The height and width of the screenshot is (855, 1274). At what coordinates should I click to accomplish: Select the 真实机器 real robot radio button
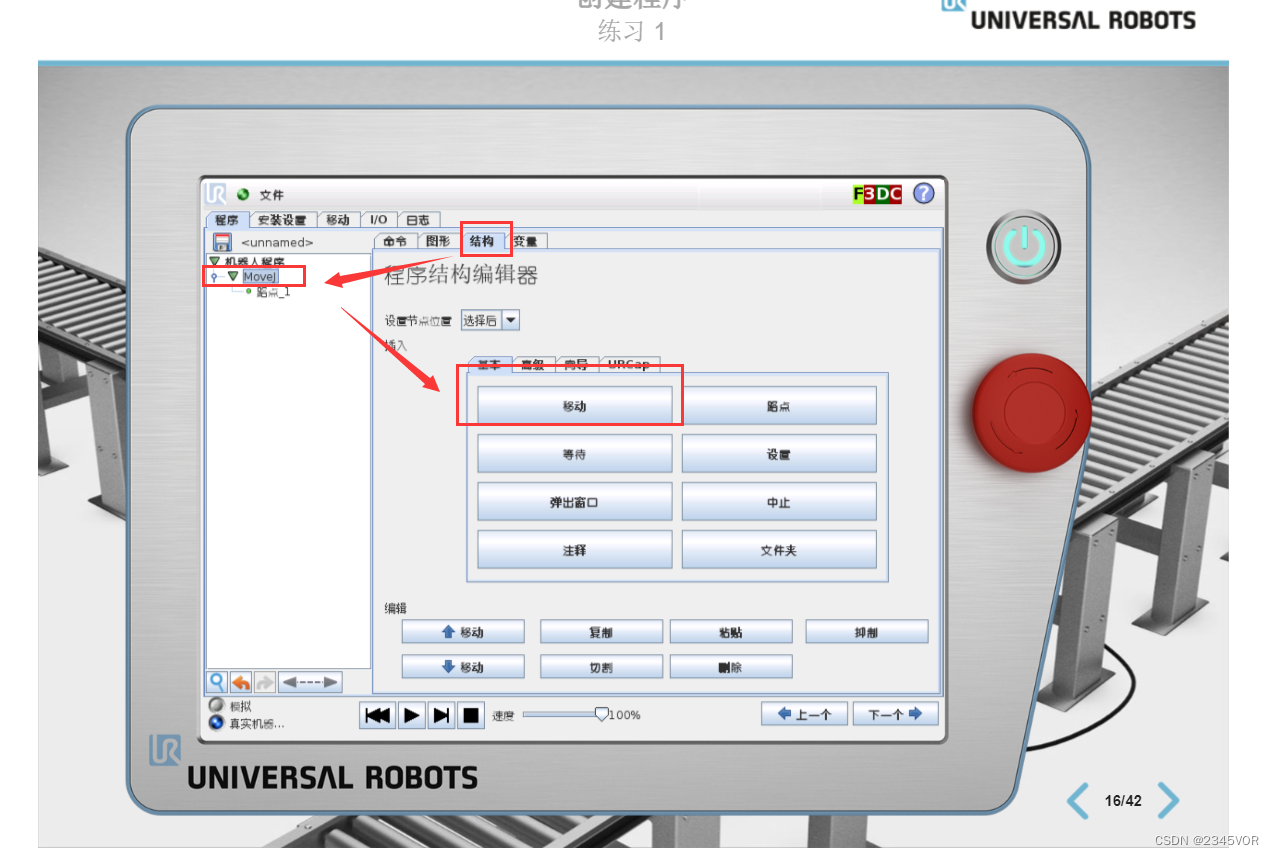coord(216,723)
